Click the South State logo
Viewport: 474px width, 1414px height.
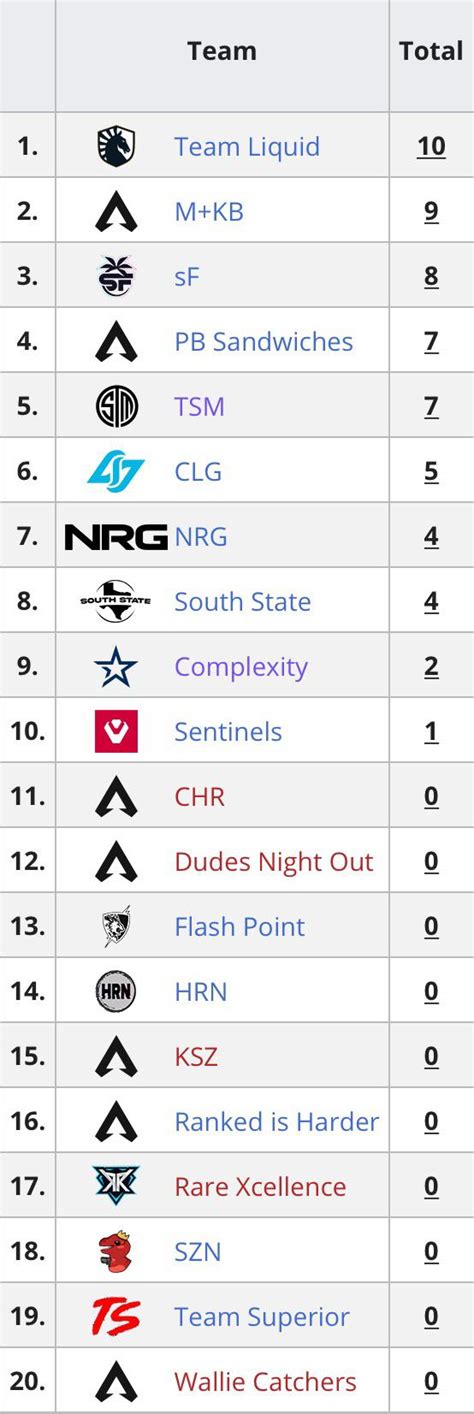pyautogui.click(x=116, y=601)
